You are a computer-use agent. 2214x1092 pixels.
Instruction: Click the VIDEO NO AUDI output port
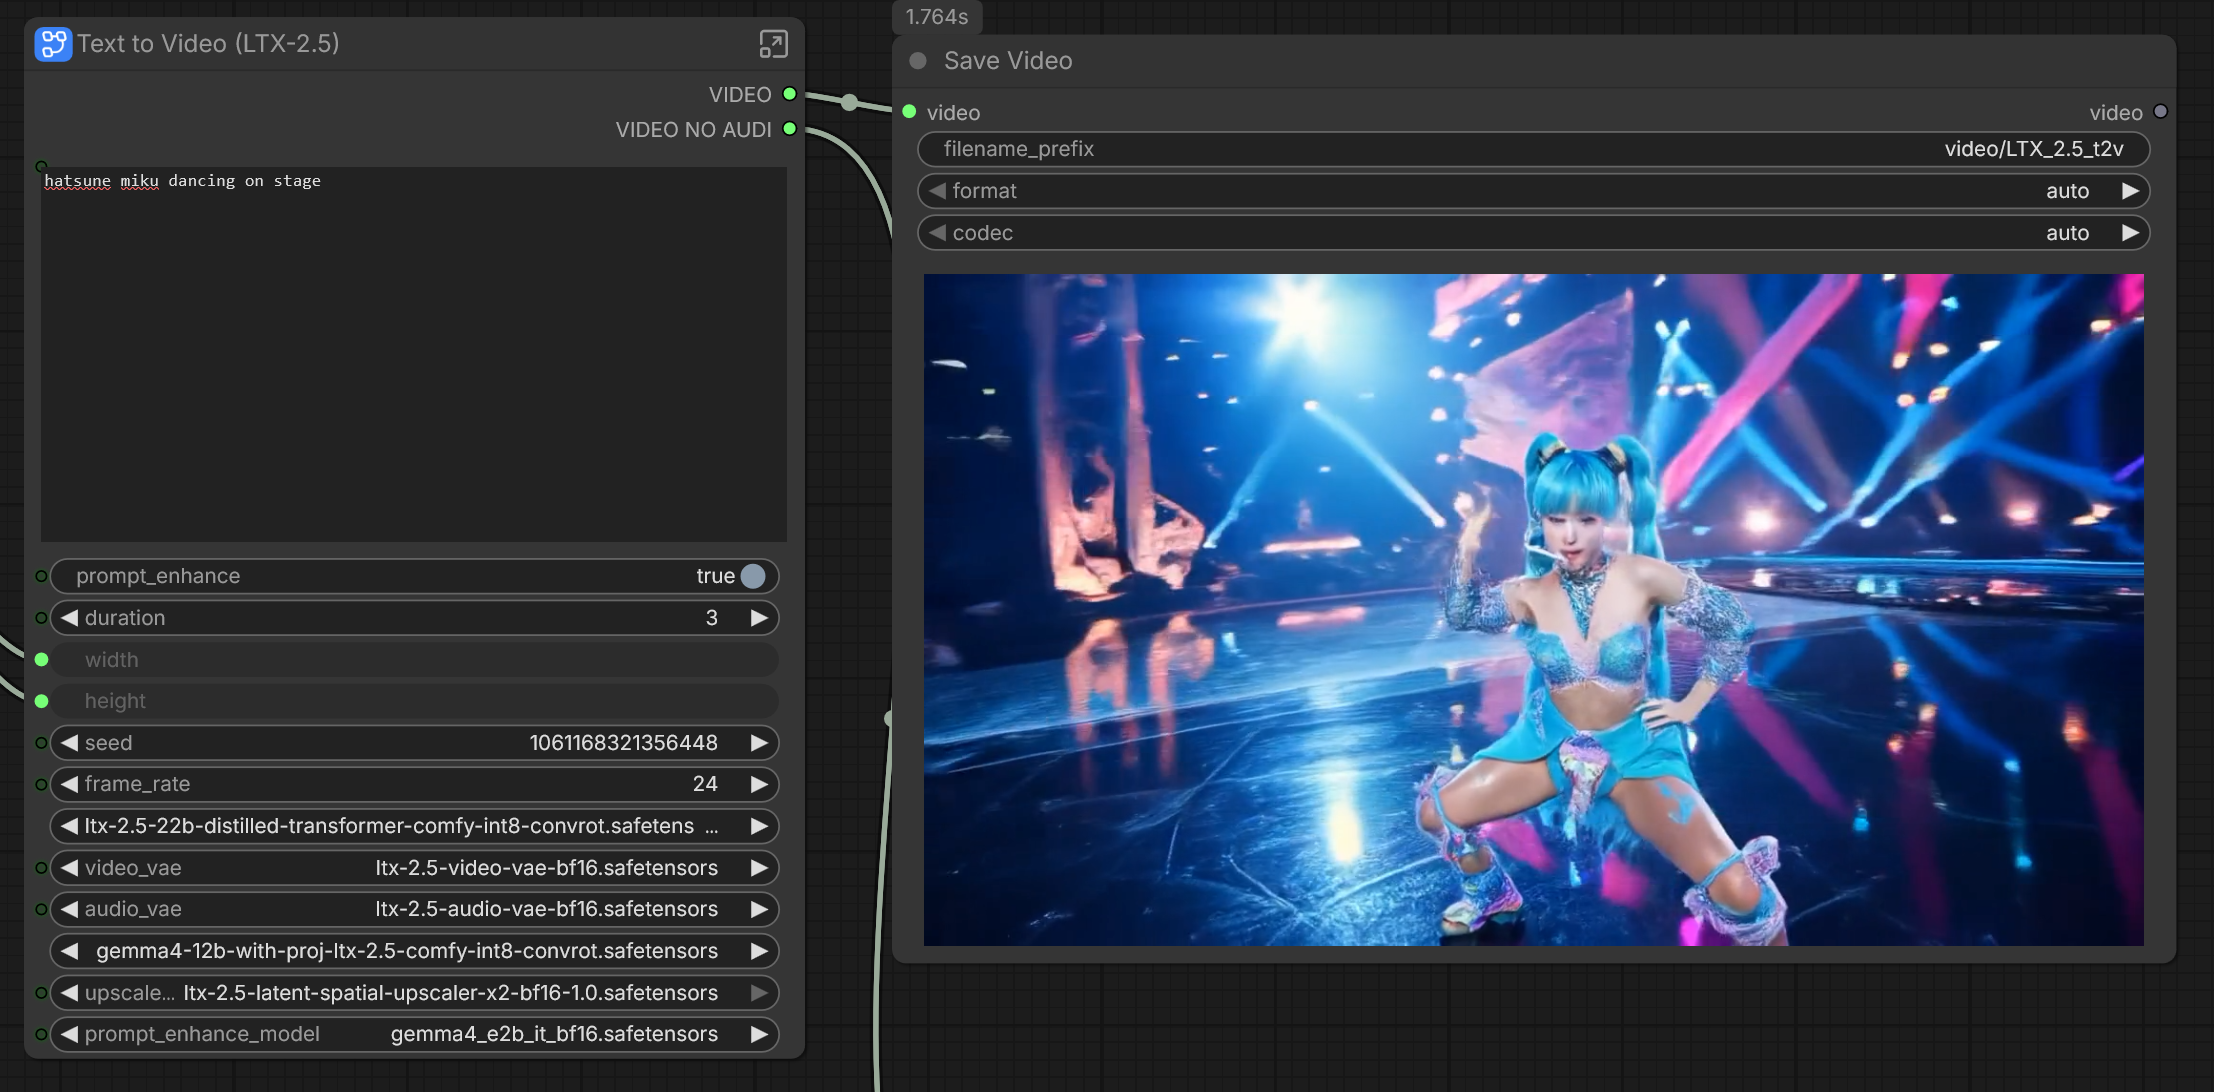click(x=790, y=129)
